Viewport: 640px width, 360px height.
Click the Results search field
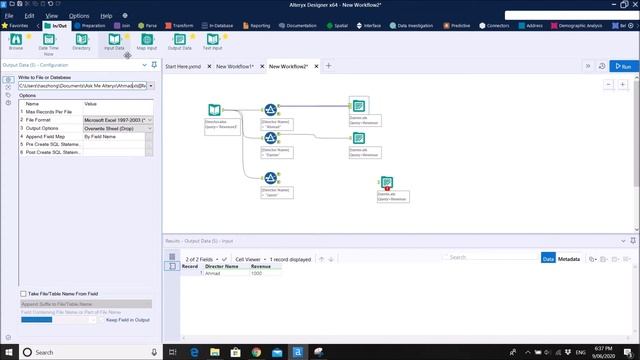coord(491,257)
